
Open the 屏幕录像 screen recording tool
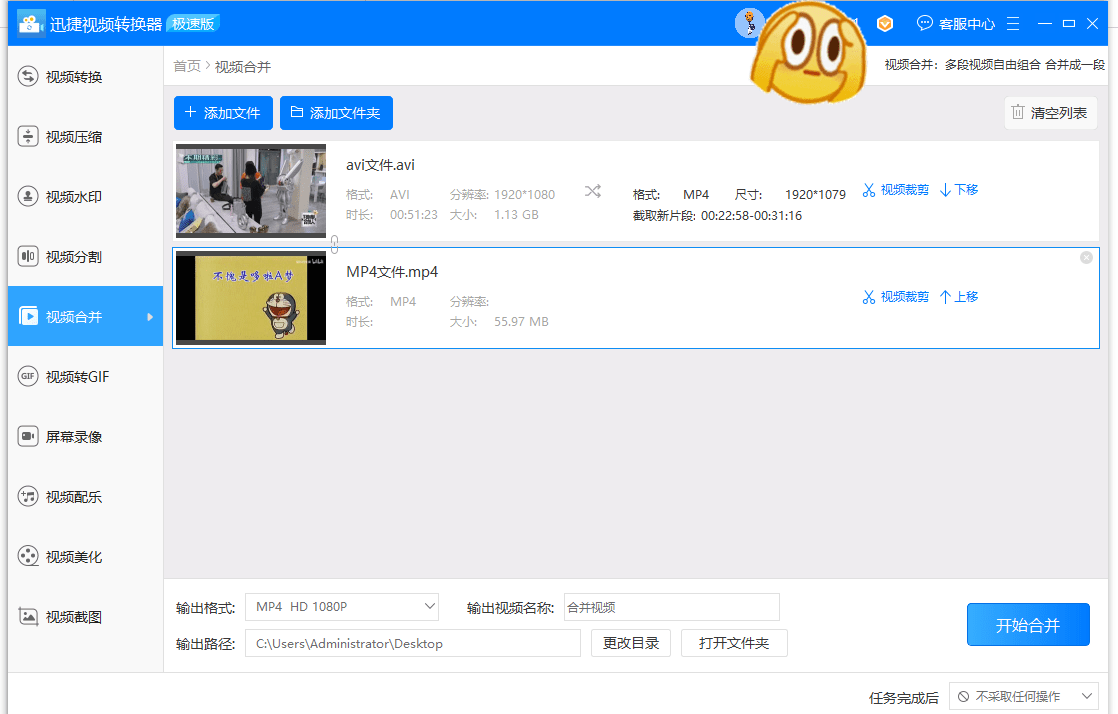(x=74, y=437)
